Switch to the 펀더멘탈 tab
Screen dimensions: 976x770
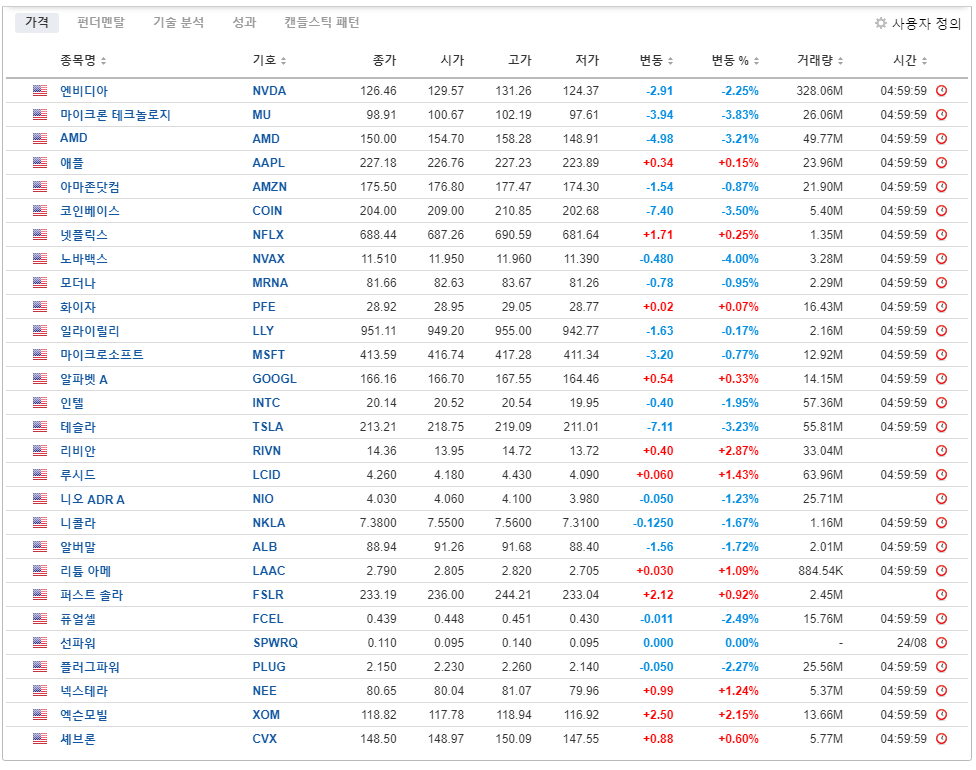(101, 22)
